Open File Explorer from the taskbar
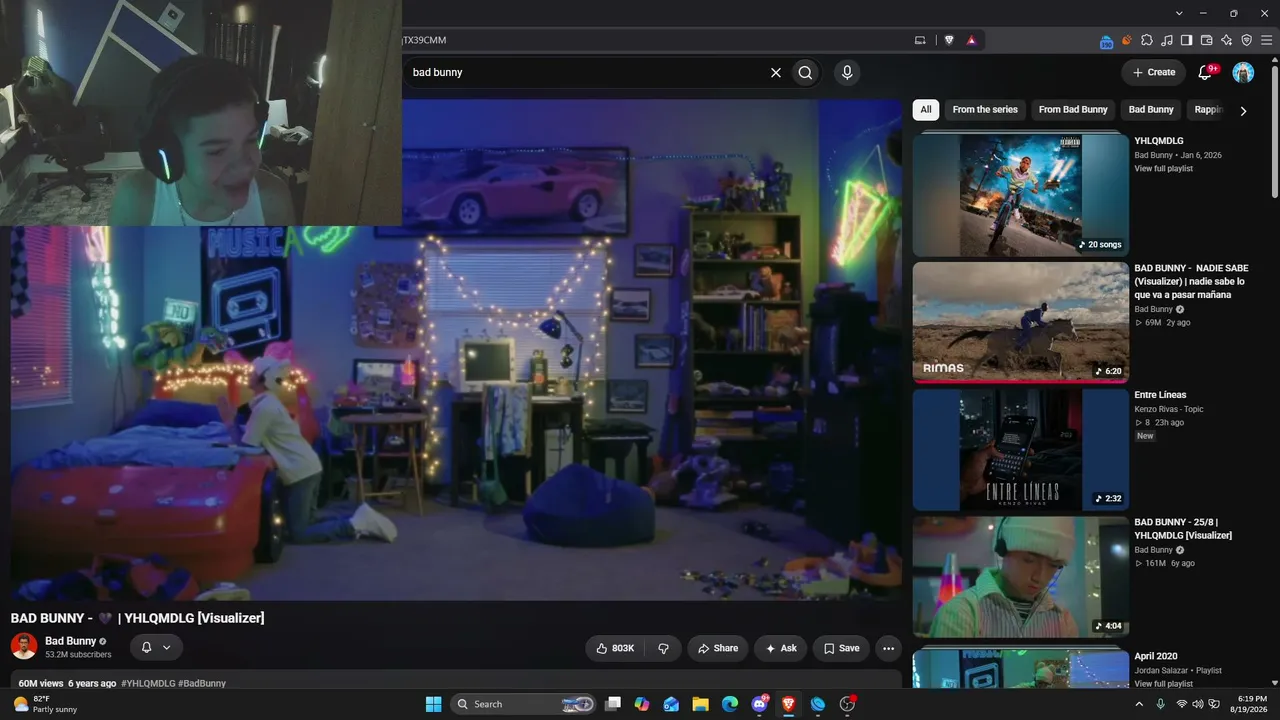 tap(700, 704)
